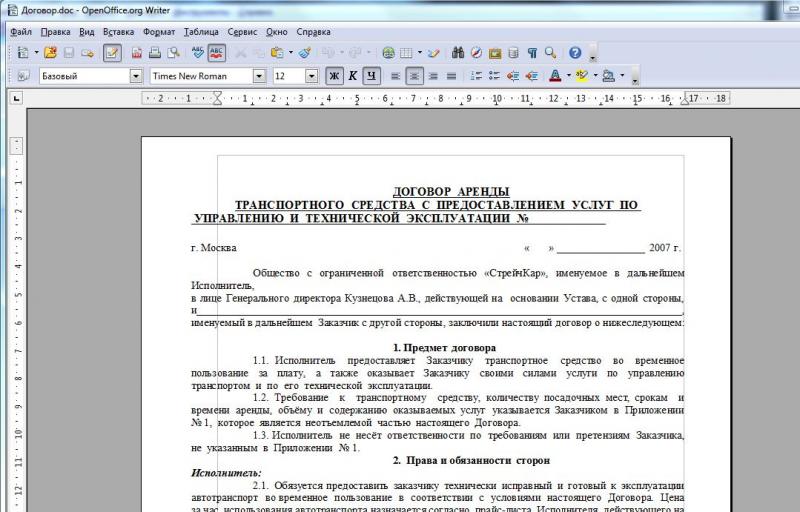Toggle bold Ж button

(334, 76)
